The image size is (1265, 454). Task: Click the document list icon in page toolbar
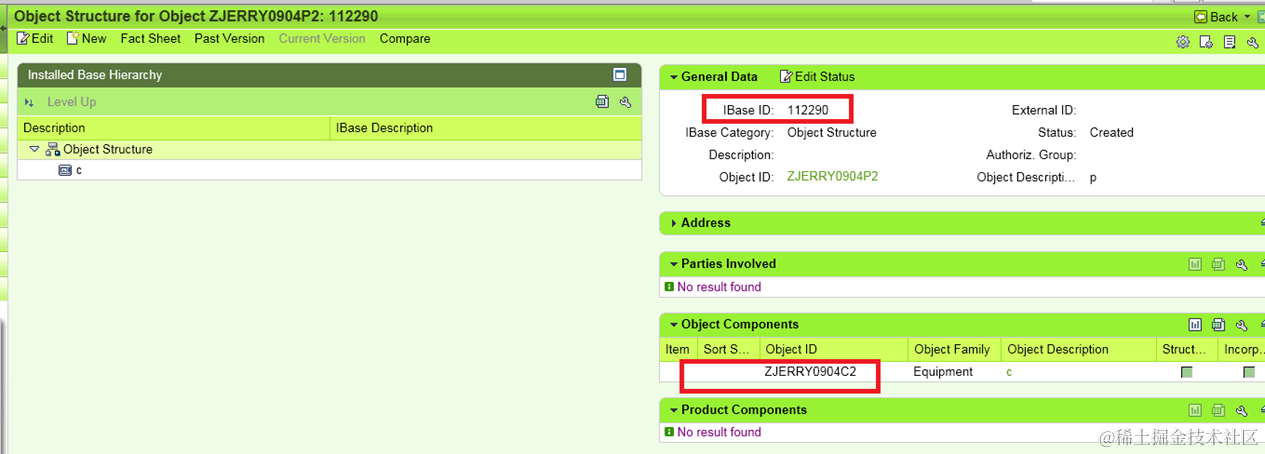[x=1229, y=42]
